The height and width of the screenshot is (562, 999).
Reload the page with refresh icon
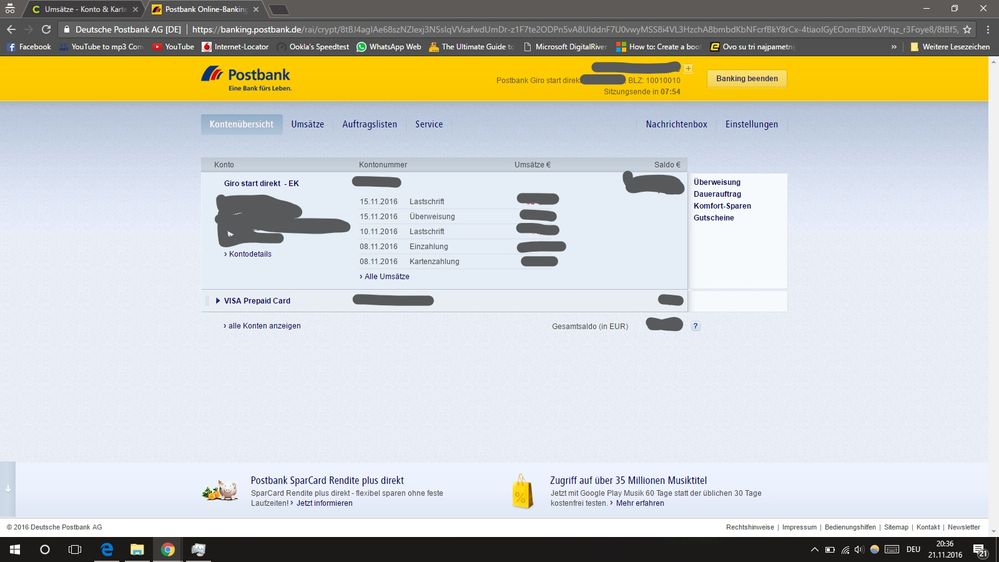[46, 29]
